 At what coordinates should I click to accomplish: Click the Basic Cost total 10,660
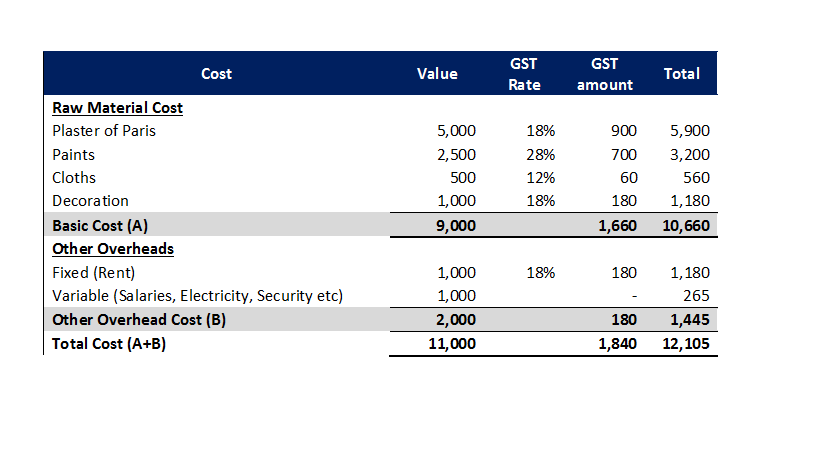686,225
